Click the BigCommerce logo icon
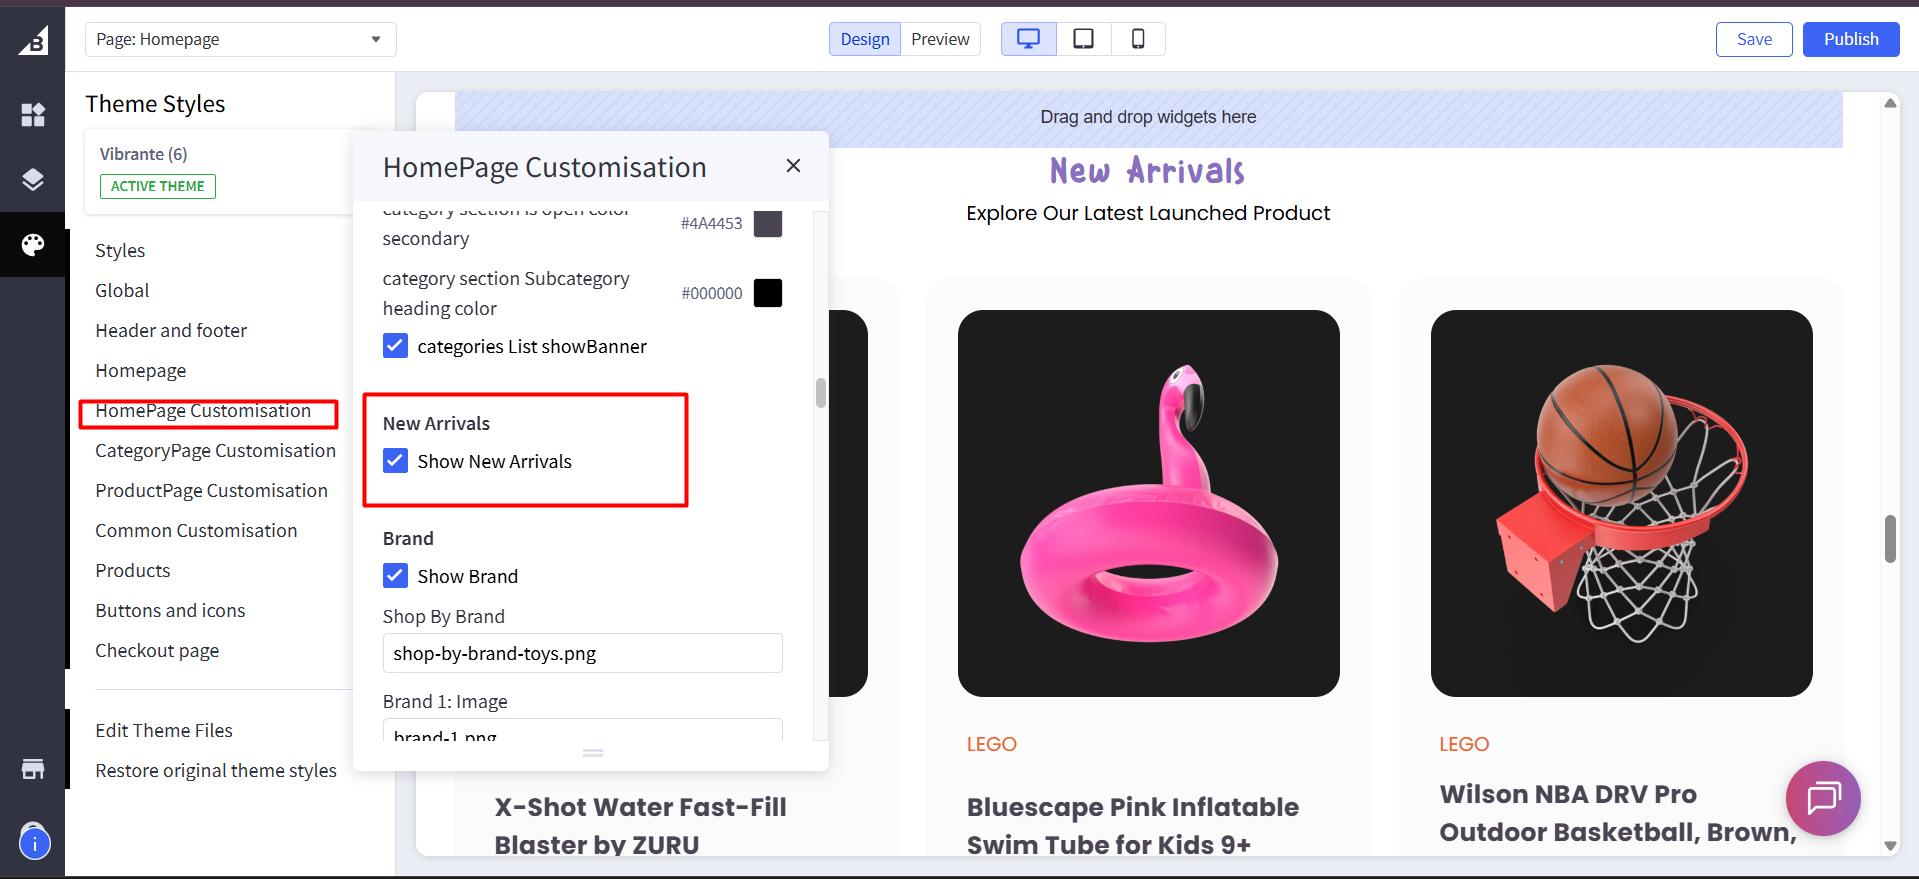The image size is (1919, 879). 33,40
